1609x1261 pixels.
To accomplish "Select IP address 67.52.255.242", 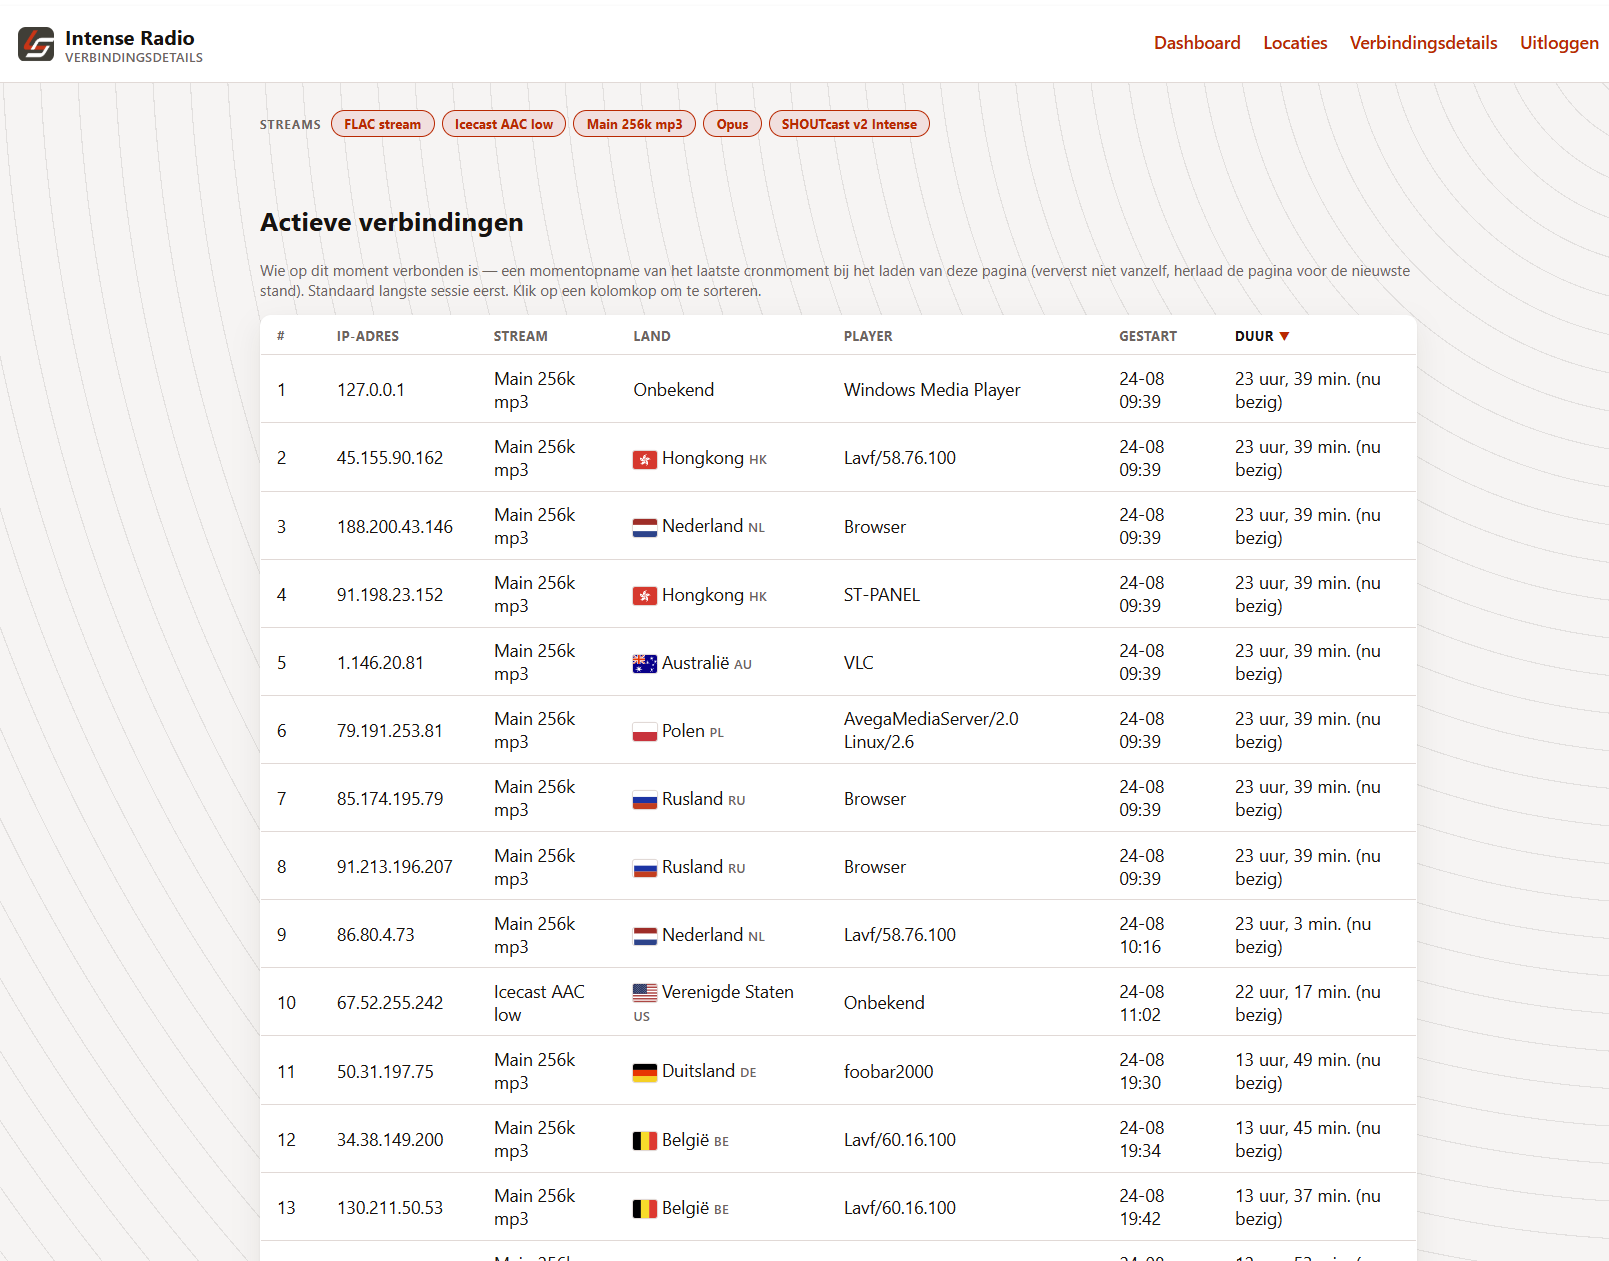I will coord(390,1003).
